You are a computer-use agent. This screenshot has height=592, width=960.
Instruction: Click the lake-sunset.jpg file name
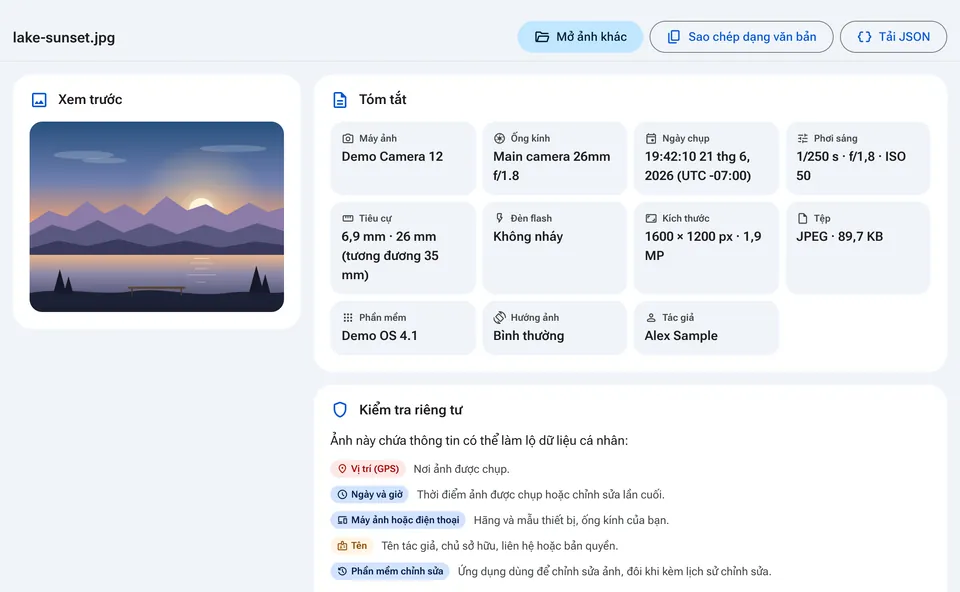[x=64, y=37]
